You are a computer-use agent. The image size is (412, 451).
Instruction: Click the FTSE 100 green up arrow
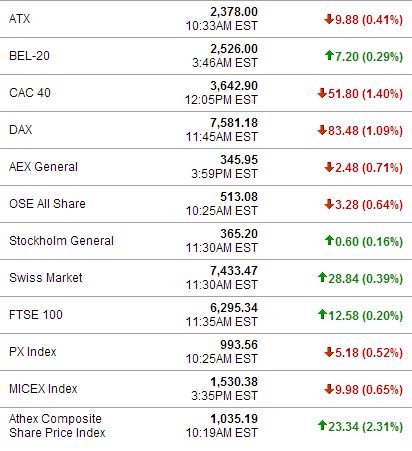[322, 314]
